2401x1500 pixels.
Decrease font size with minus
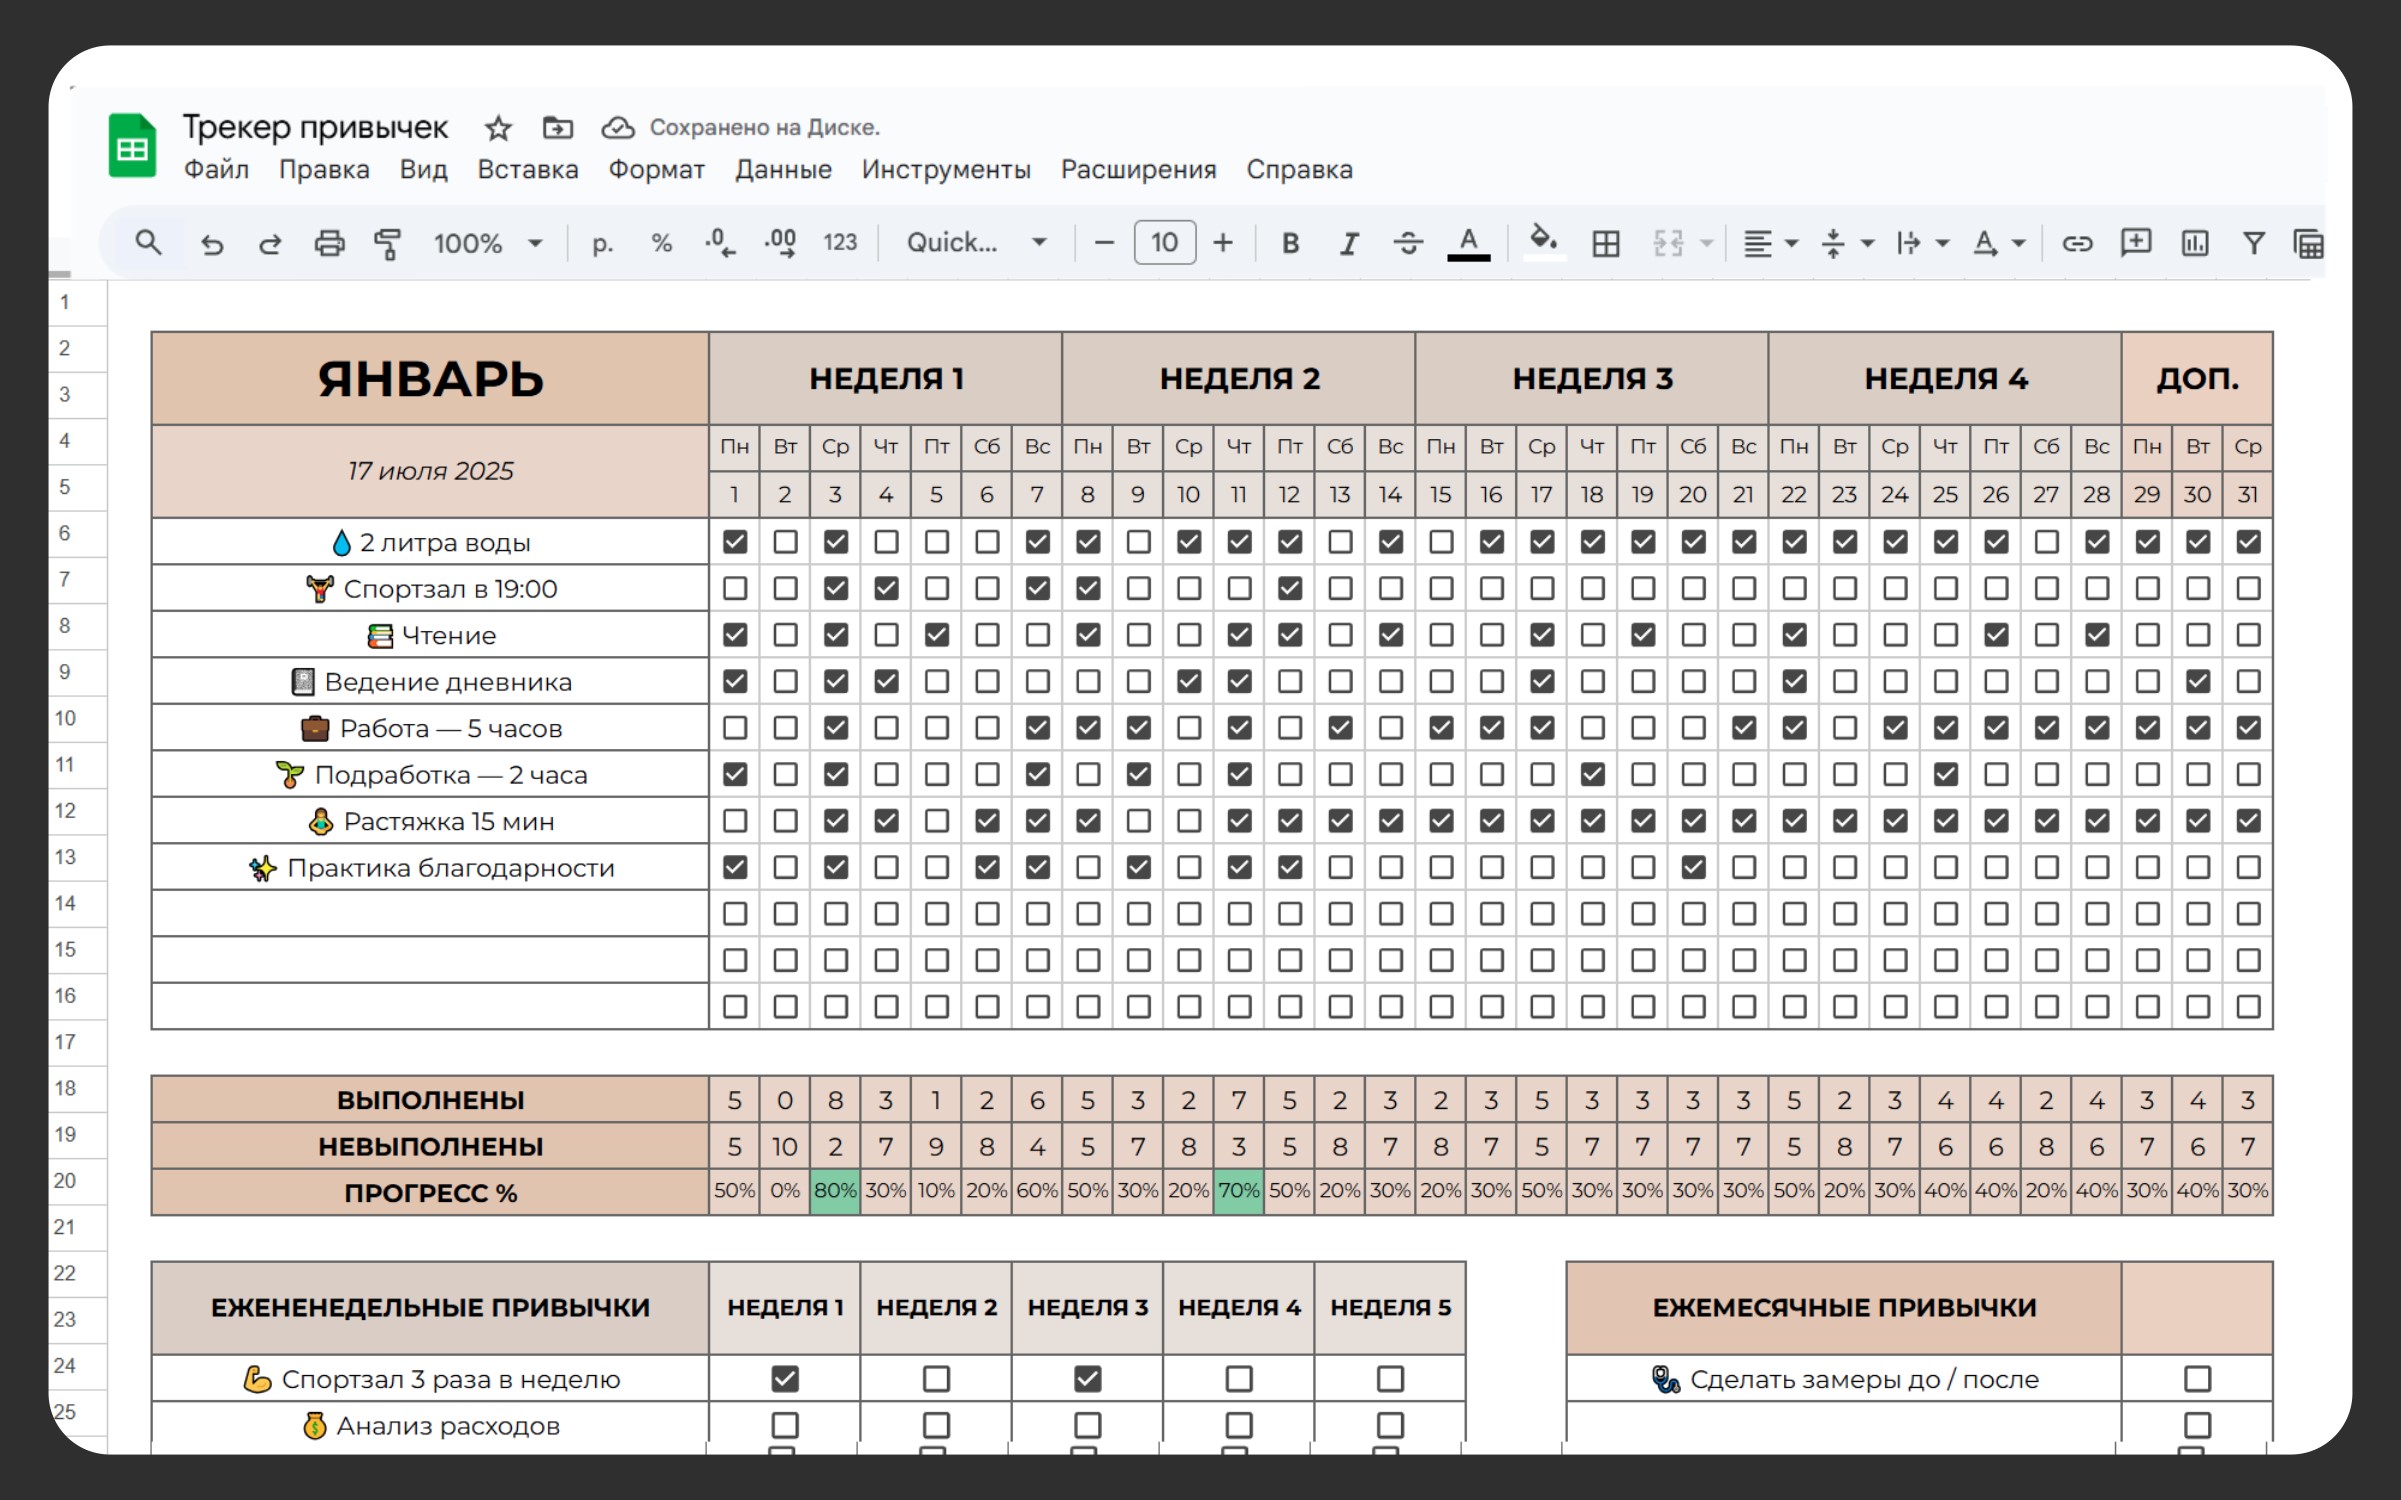click(x=1104, y=243)
